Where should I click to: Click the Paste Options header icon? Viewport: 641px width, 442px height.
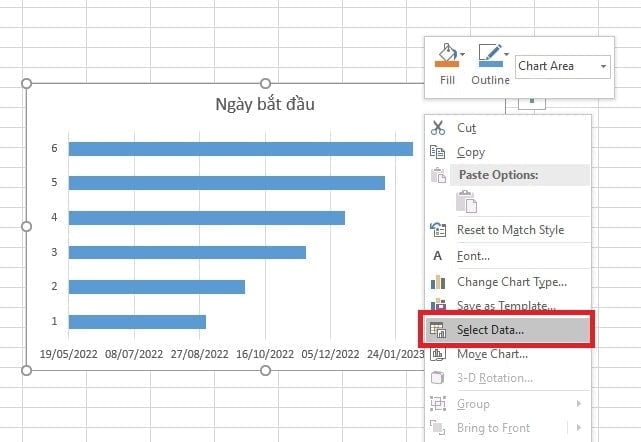click(x=439, y=175)
